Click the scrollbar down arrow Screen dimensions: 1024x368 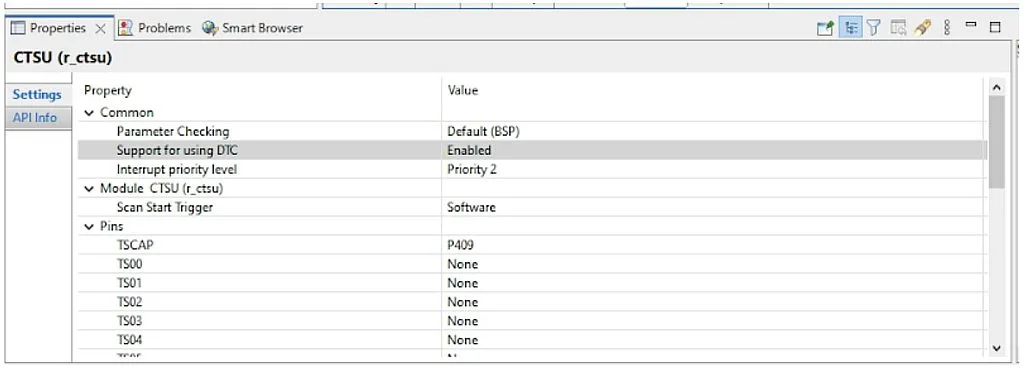click(996, 349)
